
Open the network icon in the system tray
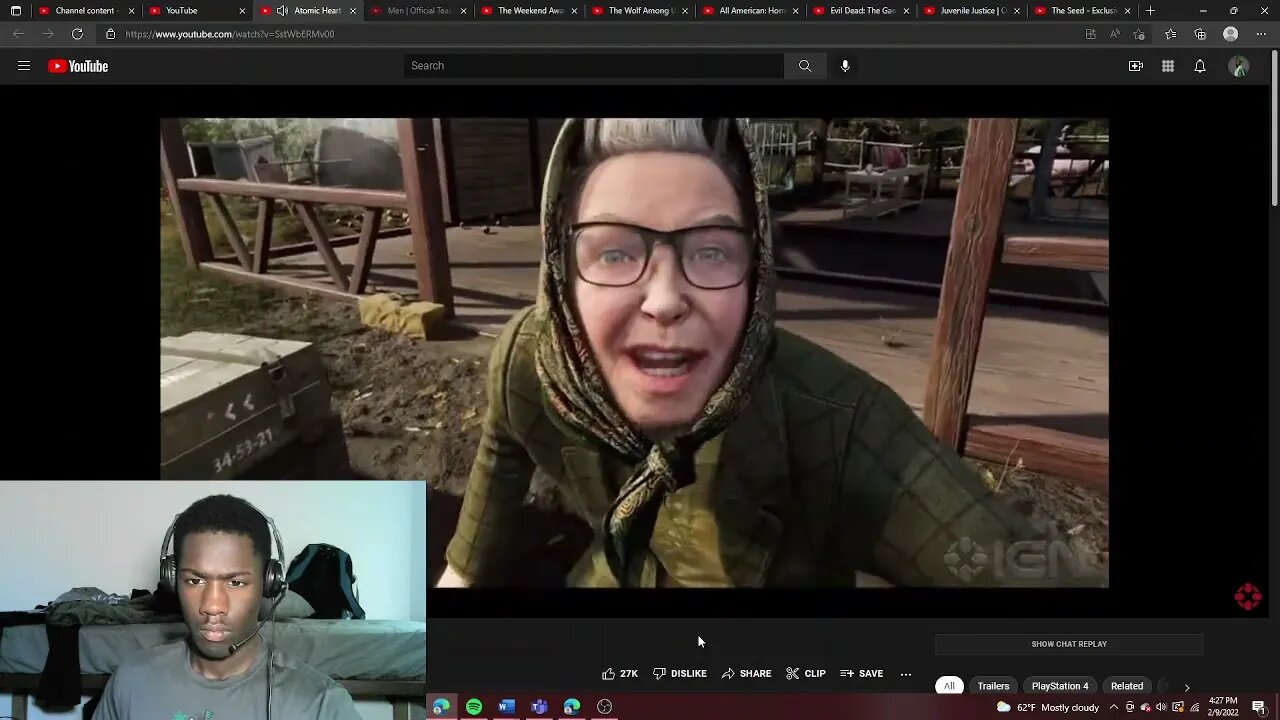[x=1195, y=707]
